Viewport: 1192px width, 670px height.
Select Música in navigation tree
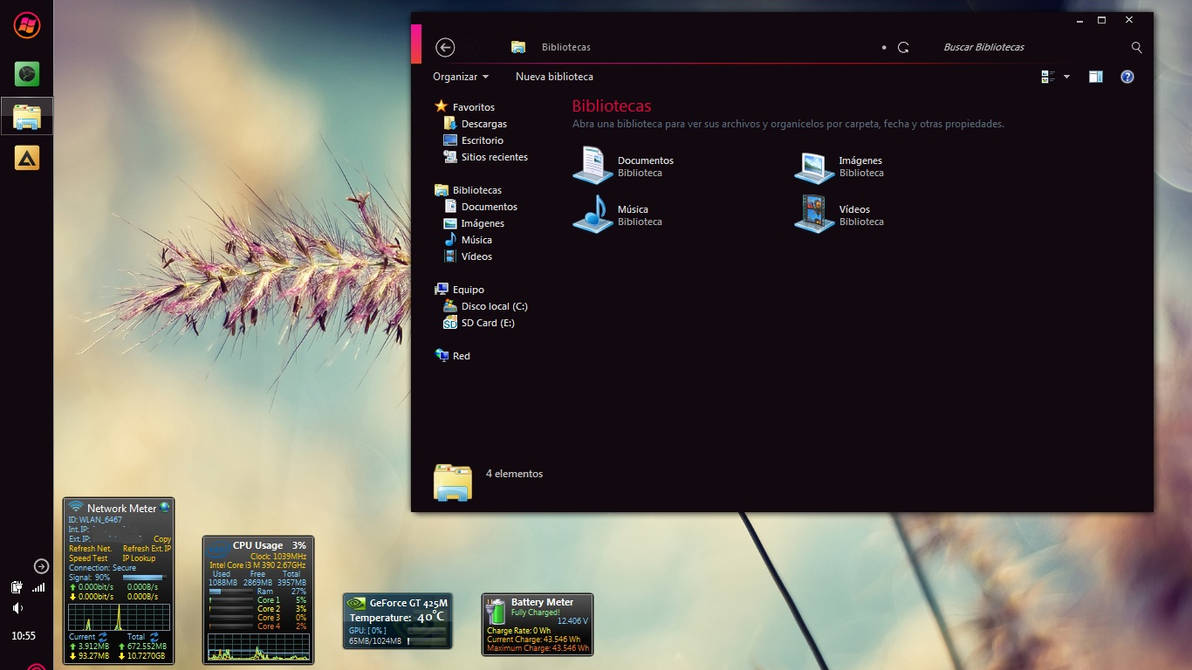pos(476,240)
